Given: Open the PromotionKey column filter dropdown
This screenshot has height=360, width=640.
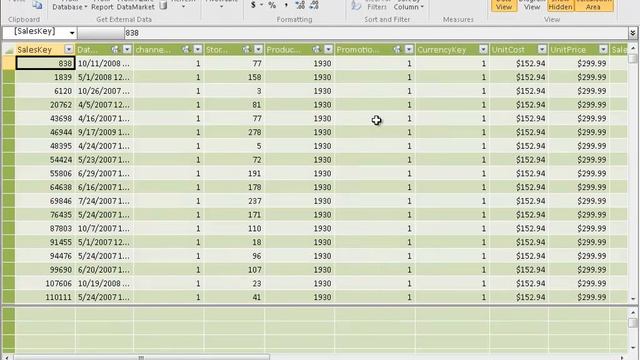Looking at the screenshot, I should tap(409, 49).
